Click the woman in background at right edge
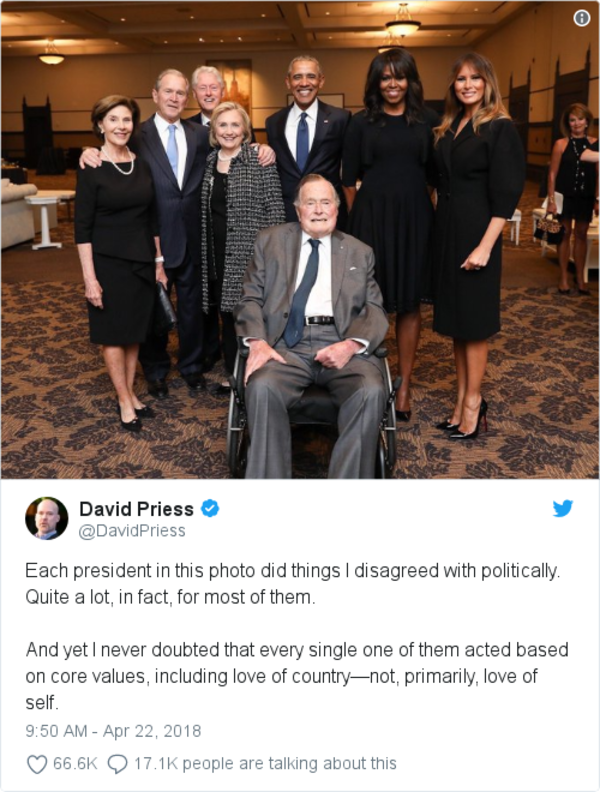 (x=574, y=198)
